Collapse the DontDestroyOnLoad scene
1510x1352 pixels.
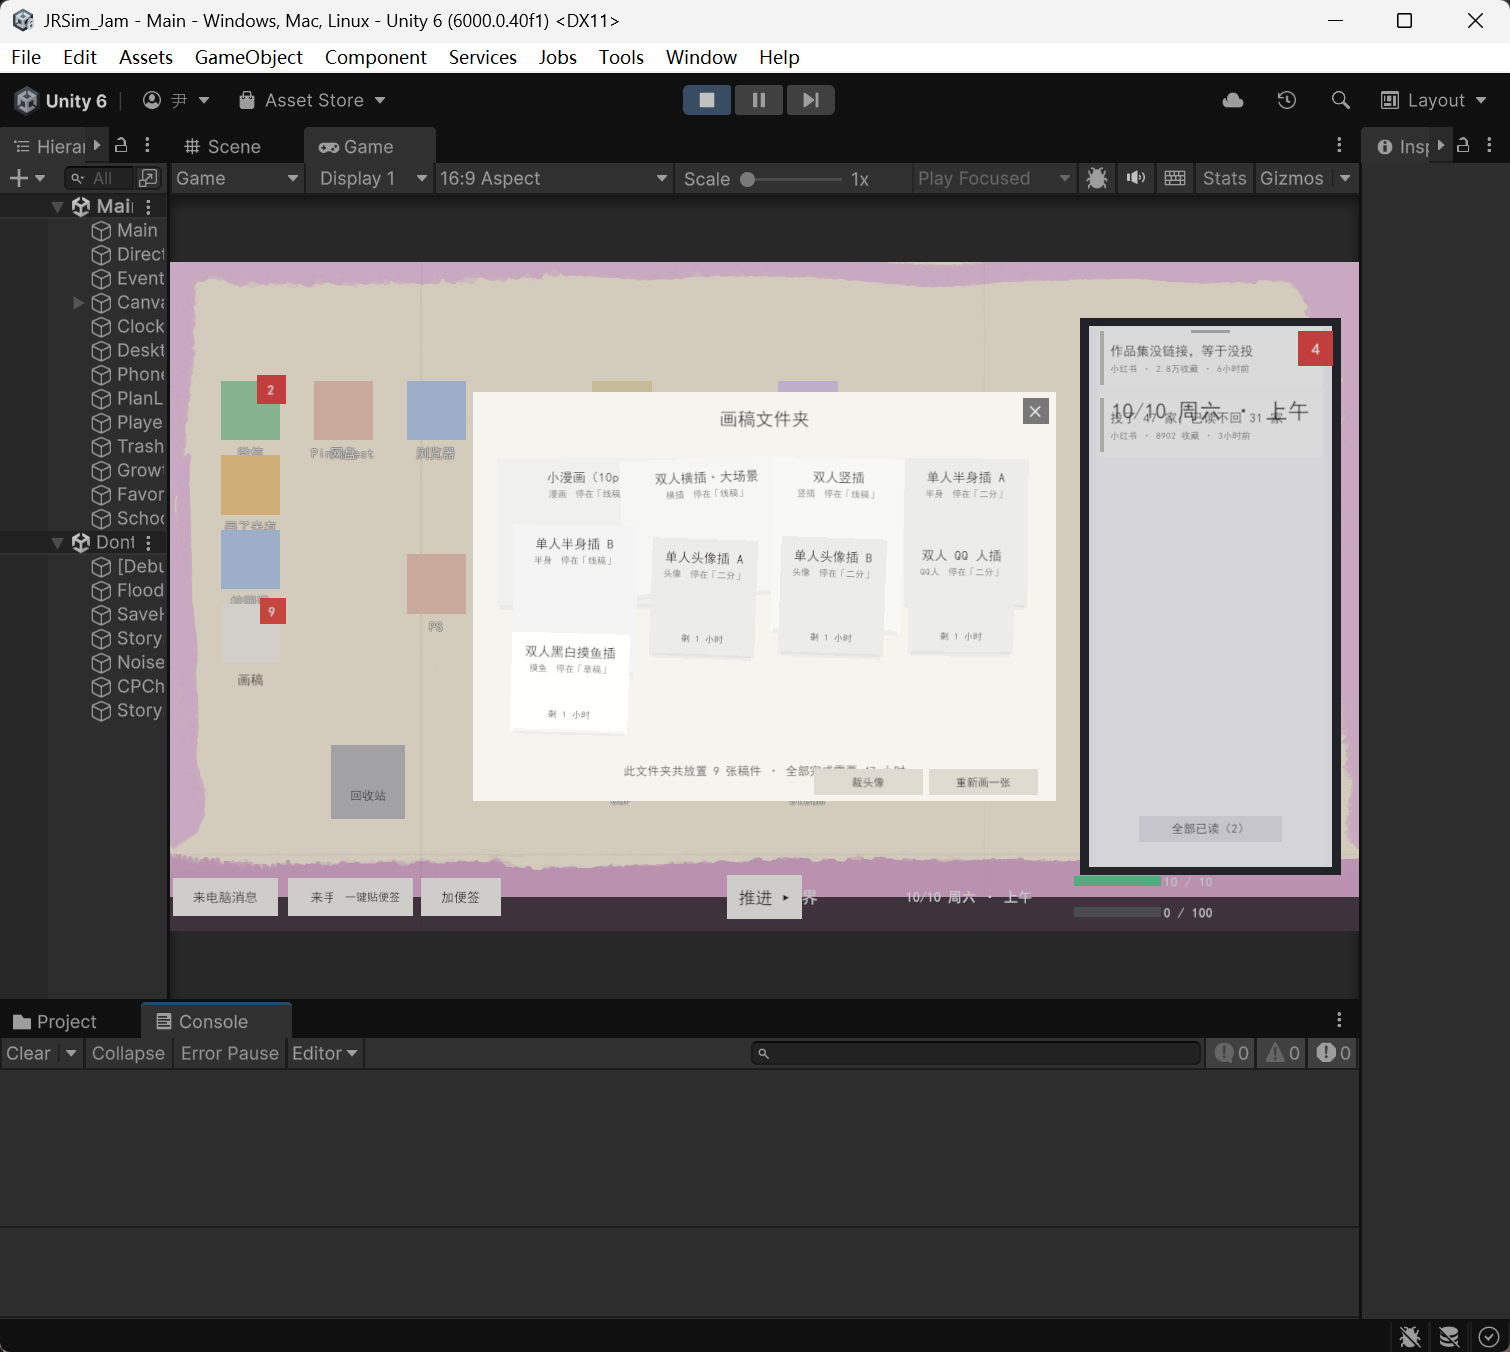tap(57, 543)
